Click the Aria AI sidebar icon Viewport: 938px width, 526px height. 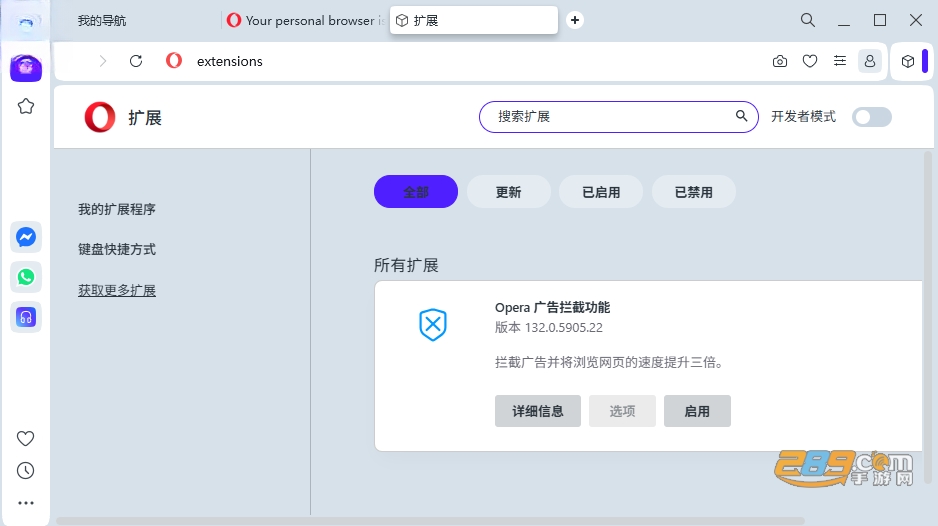(26, 67)
